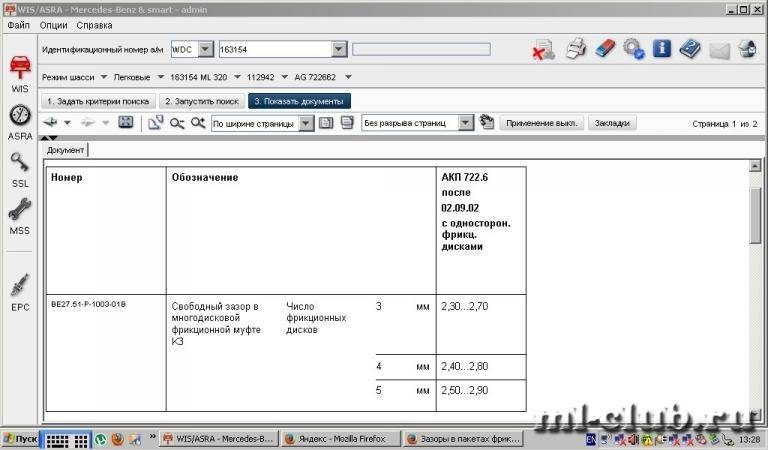Expand the Режим шасси dropdown
Screen dimensions: 768x450
[104, 77]
